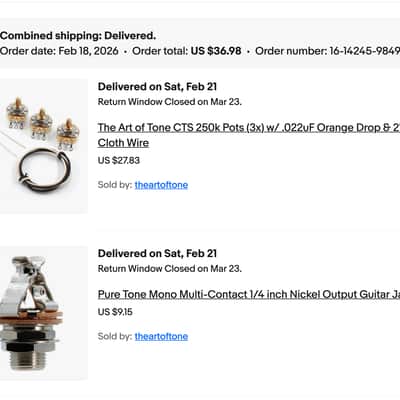Viewport: 400px width, 400px height.
Task: Click the 'Cloth Wire' part of the pots title
Action: coord(123,143)
